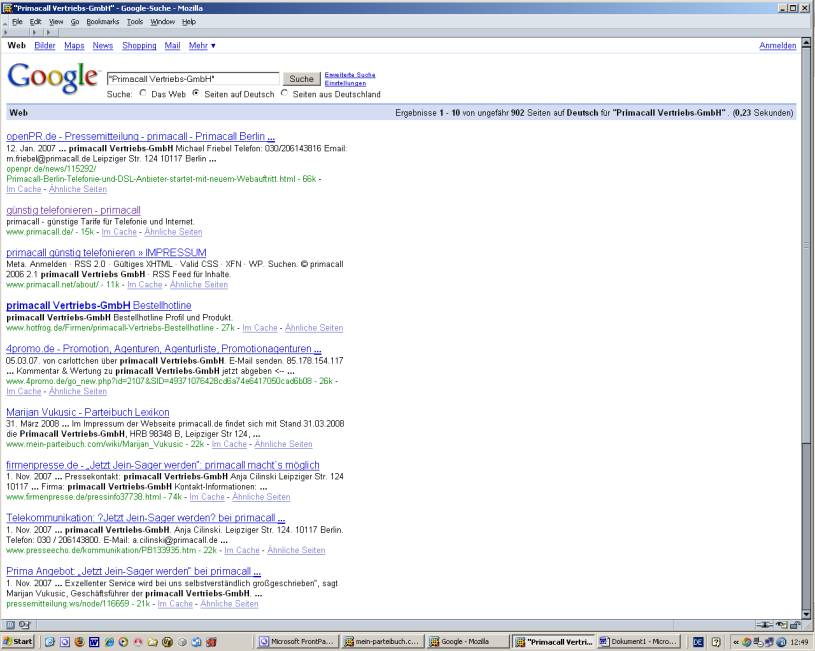Viewport: 815px width, 651px height.
Task: Open the File menu
Action: pos(18,22)
